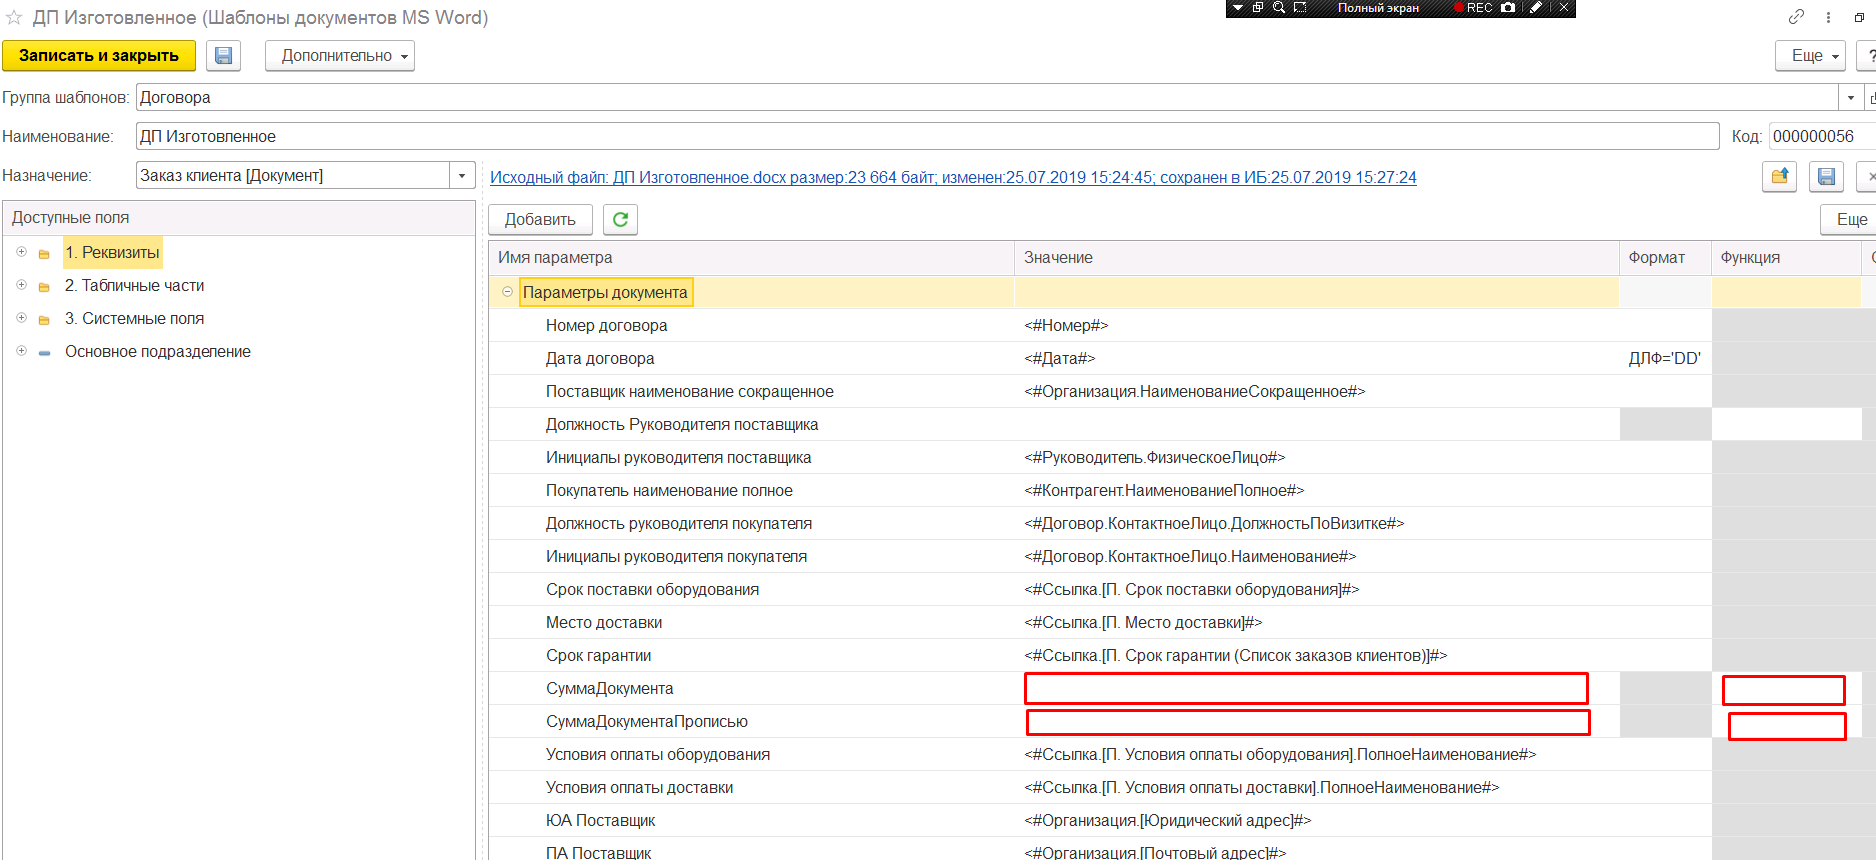Open the Назначение dropdown list
Image resolution: width=1876 pixels, height=860 pixels.
[x=461, y=176]
